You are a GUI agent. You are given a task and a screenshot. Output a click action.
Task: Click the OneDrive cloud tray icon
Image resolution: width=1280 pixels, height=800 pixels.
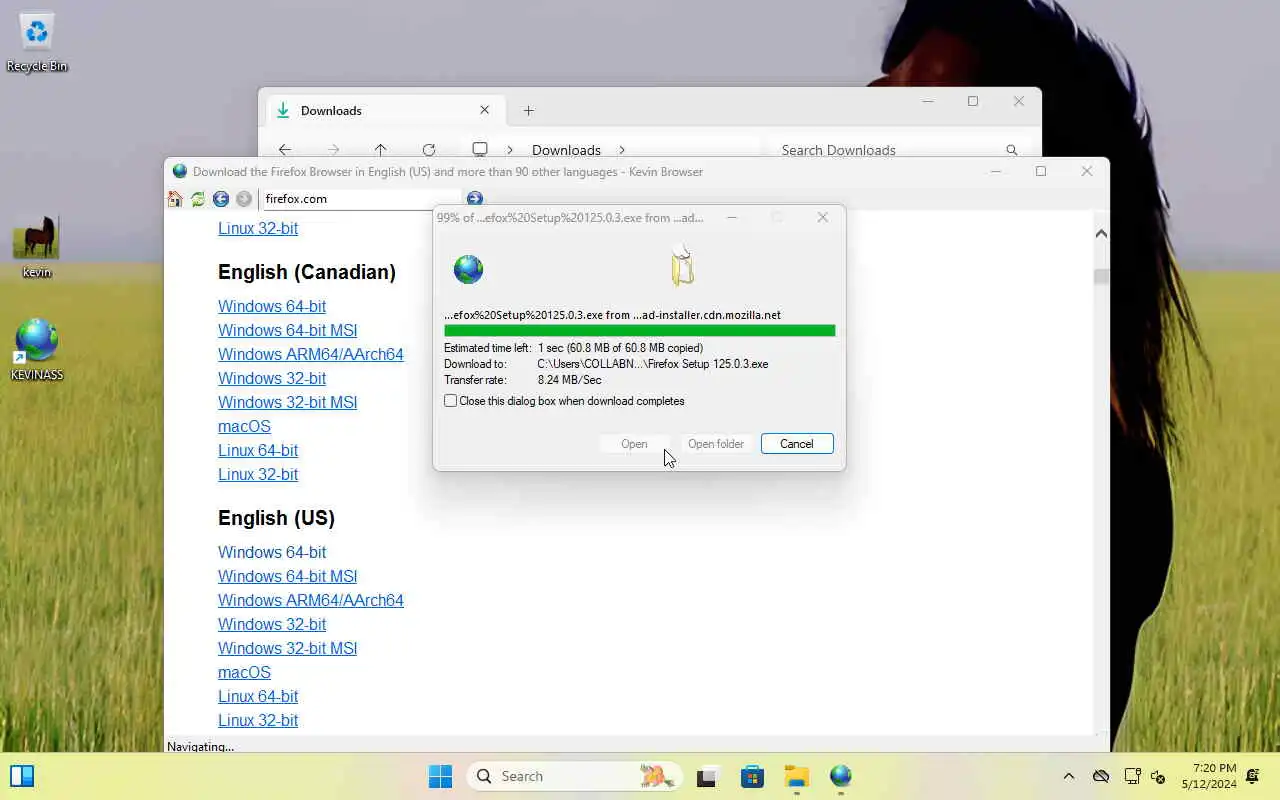pyautogui.click(x=1101, y=776)
